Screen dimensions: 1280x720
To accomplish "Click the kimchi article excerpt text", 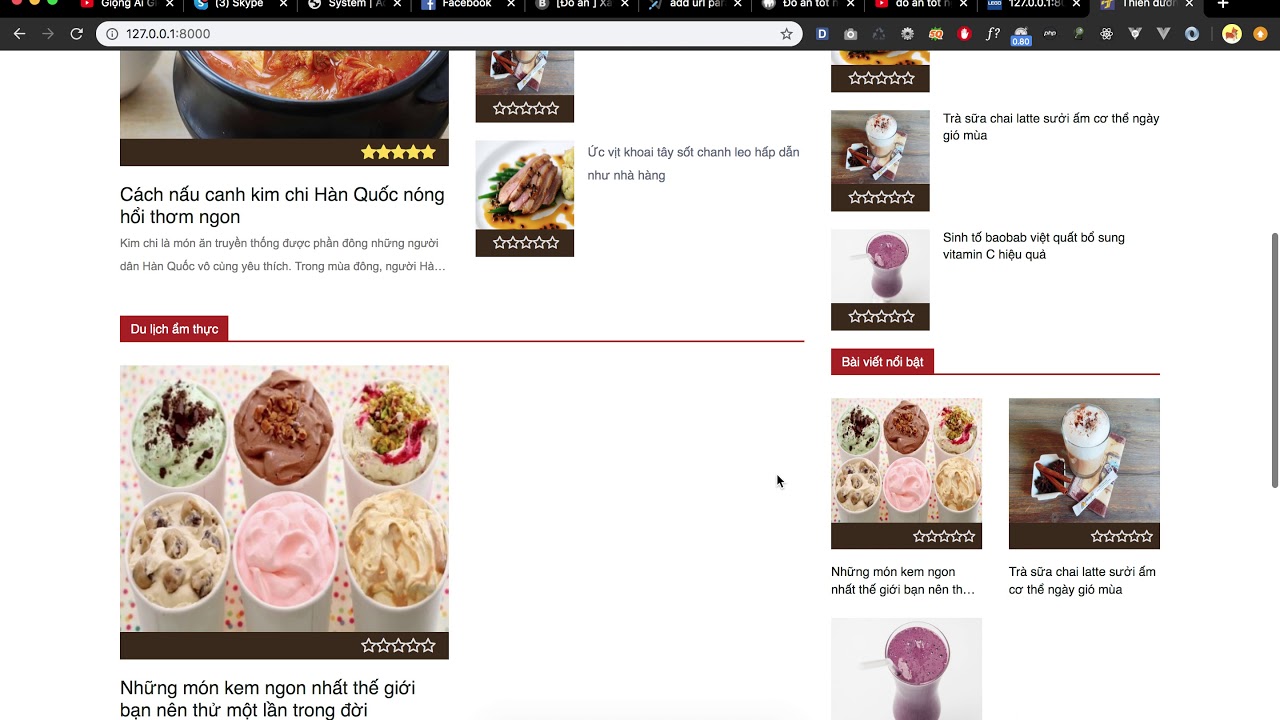I will pyautogui.click(x=283, y=255).
